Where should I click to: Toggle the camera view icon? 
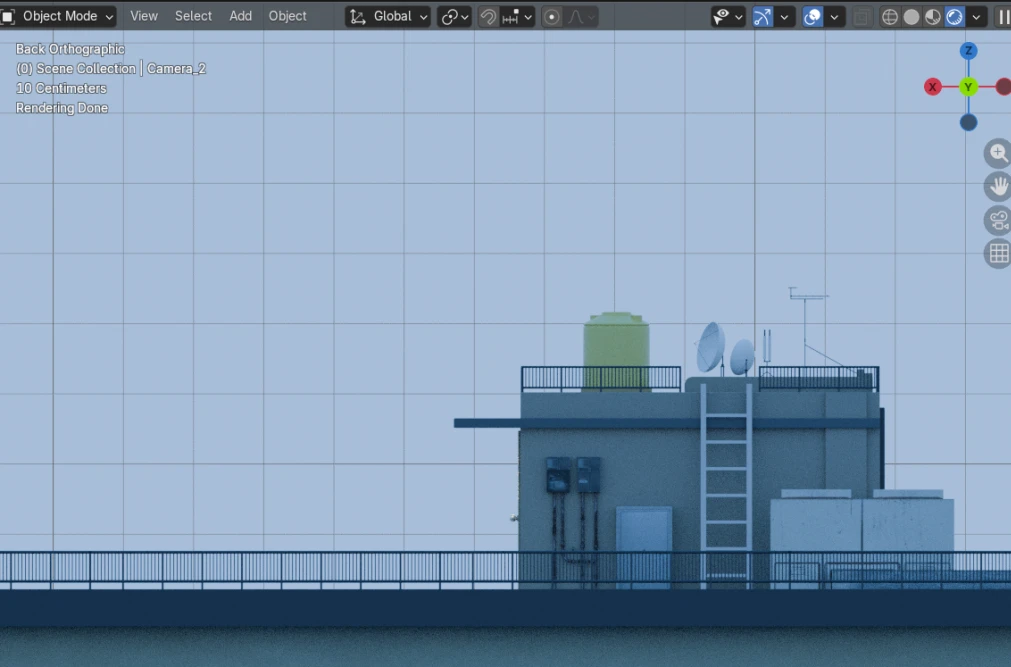[998, 221]
